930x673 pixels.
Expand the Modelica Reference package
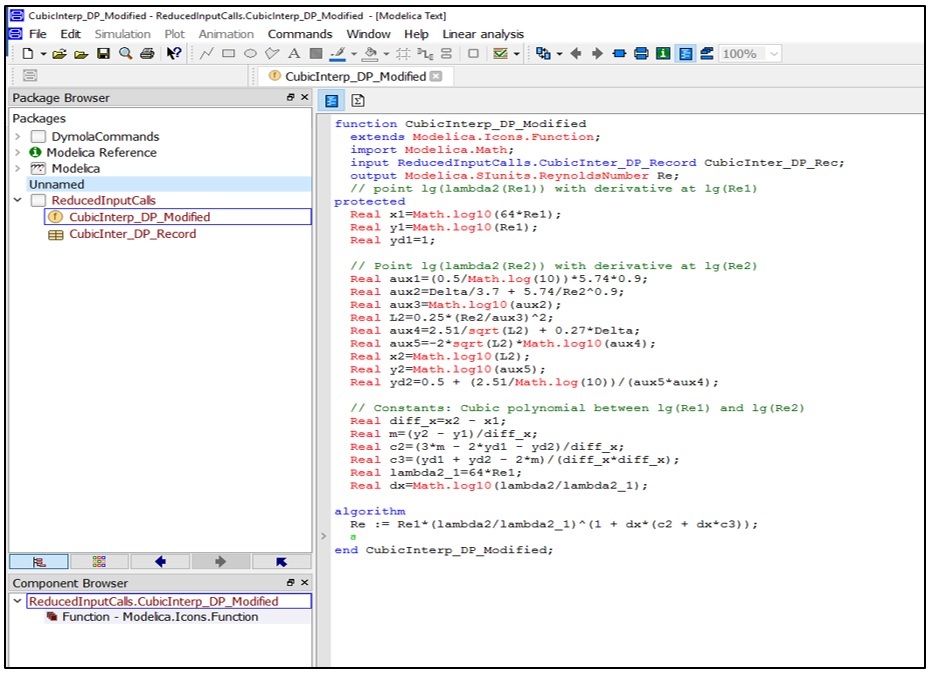(x=18, y=153)
